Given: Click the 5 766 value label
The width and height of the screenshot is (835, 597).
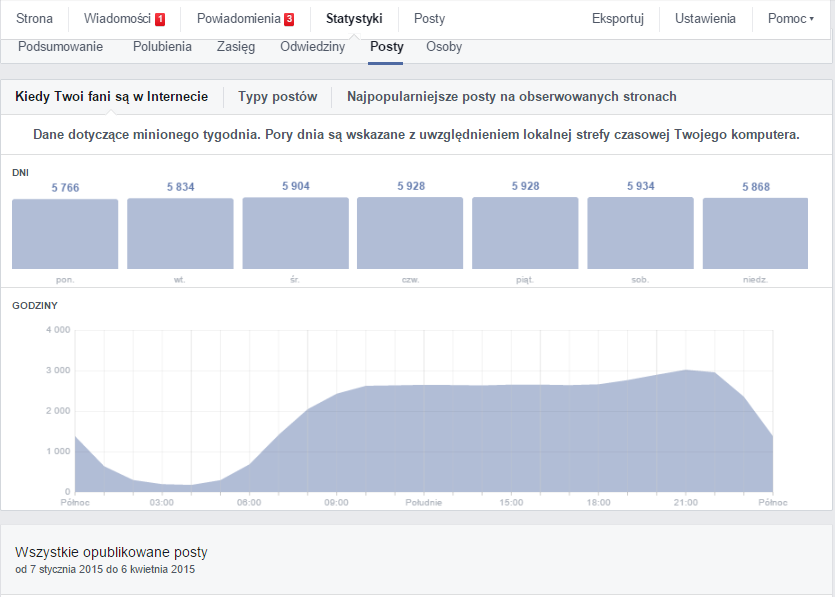Looking at the screenshot, I should click(65, 187).
